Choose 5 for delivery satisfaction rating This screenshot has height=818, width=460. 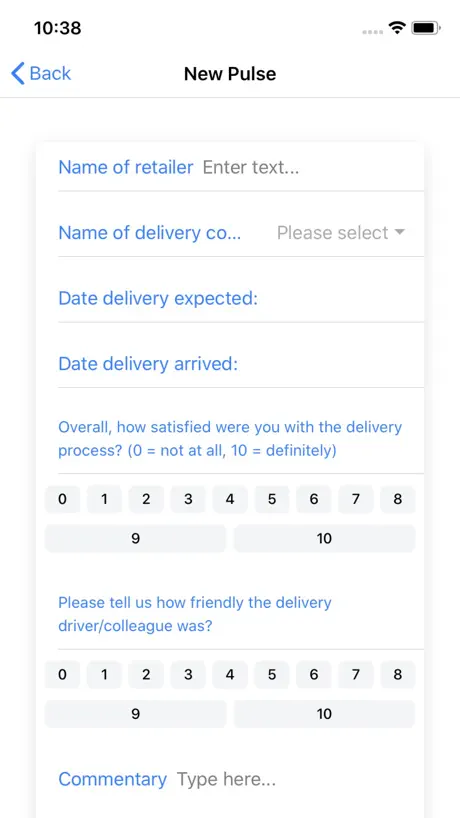[272, 499]
